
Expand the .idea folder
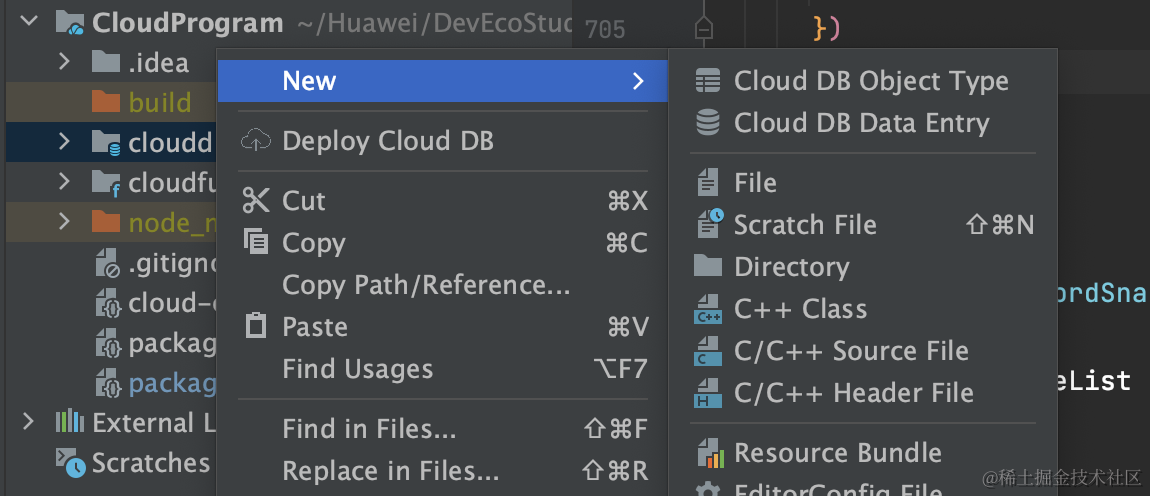click(64, 62)
